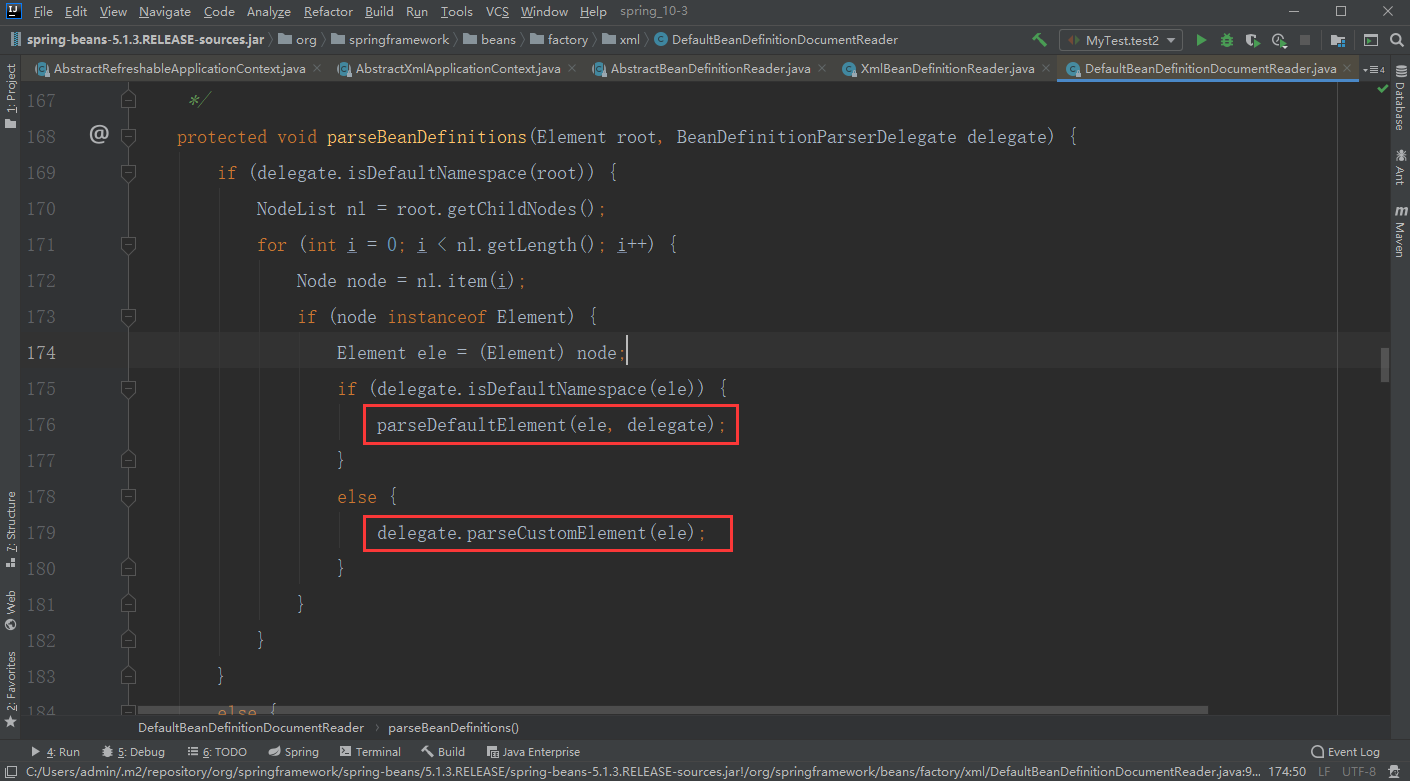The width and height of the screenshot is (1410, 781).
Task: Click the Search Everywhere magnifier icon
Action: pyautogui.click(x=1396, y=40)
